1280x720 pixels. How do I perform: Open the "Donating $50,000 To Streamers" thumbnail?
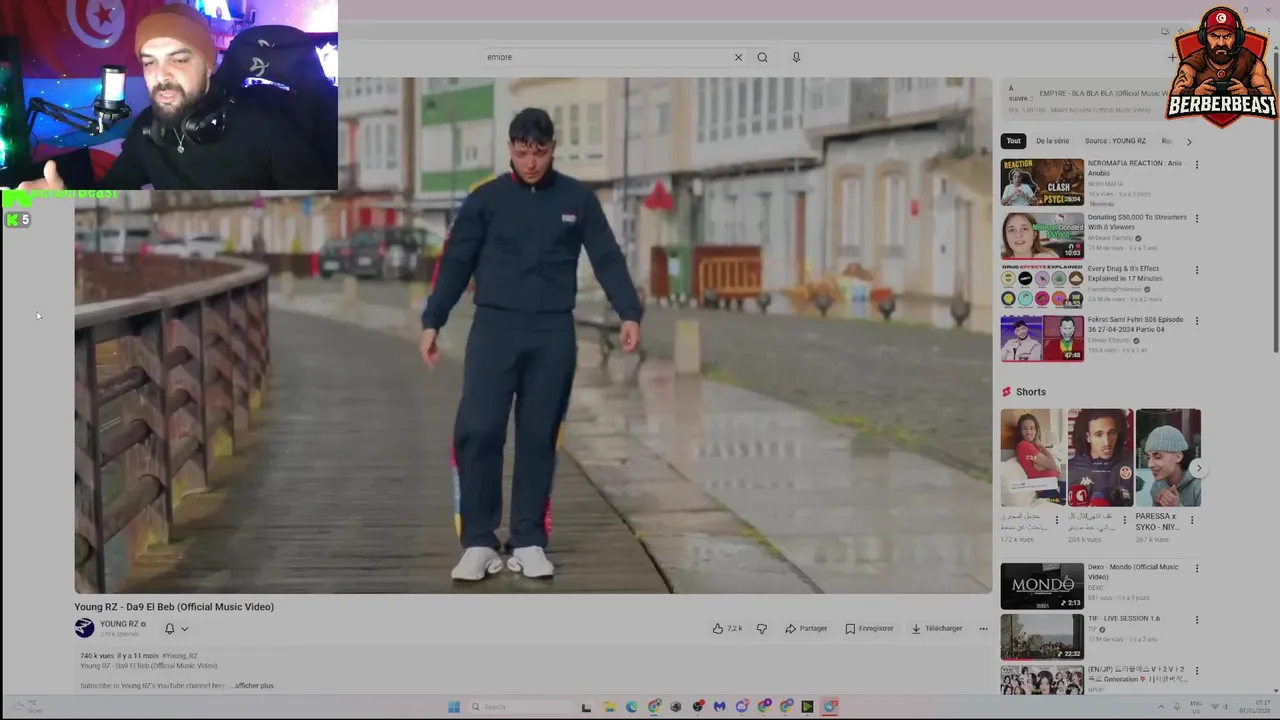1042,235
